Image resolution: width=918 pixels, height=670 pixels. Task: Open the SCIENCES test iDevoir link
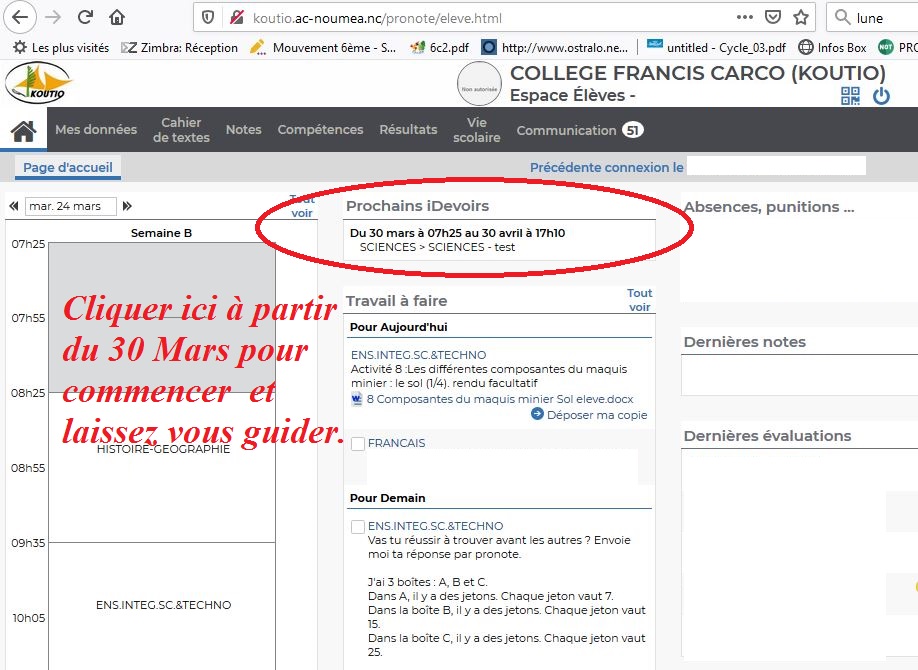pos(437,247)
